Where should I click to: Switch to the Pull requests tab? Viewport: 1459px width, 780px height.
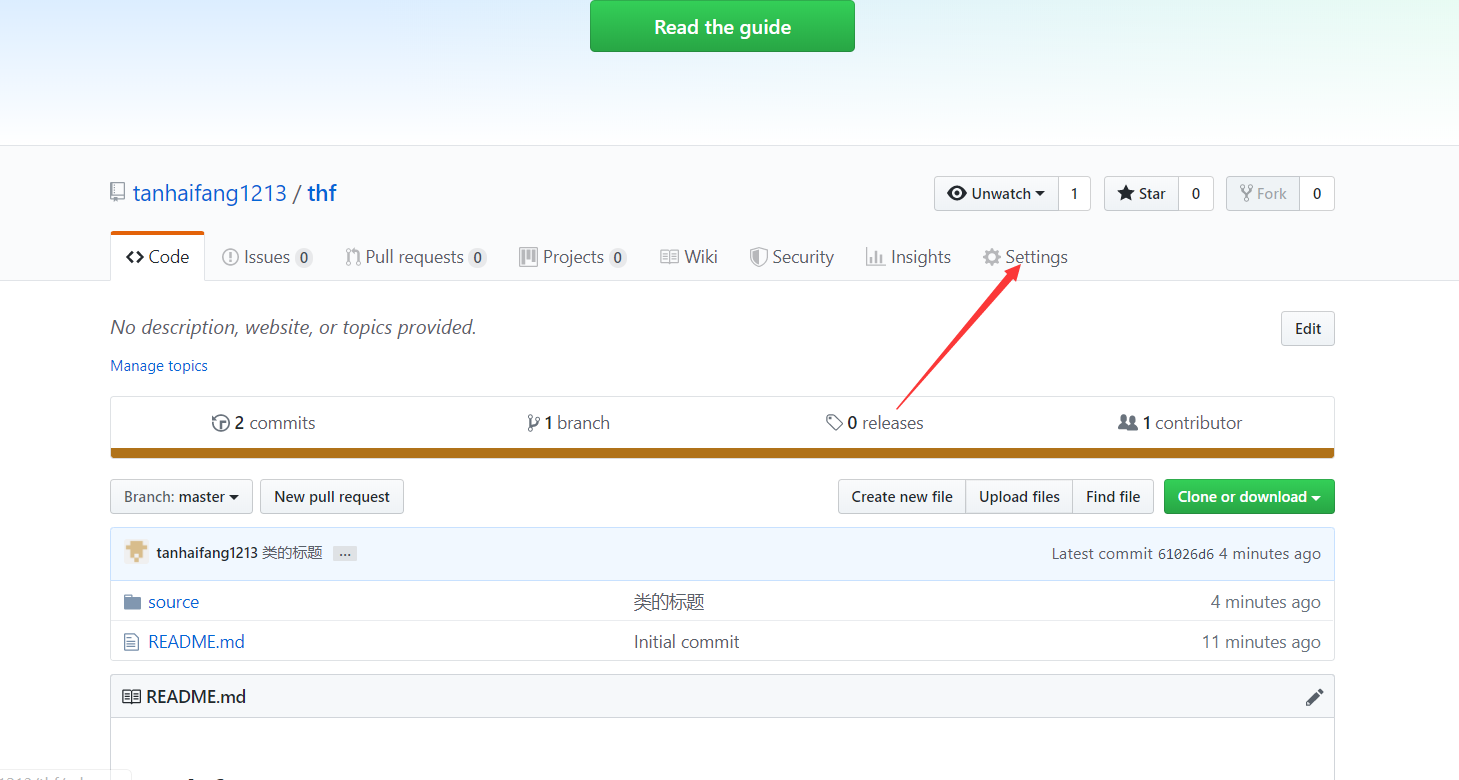point(415,257)
